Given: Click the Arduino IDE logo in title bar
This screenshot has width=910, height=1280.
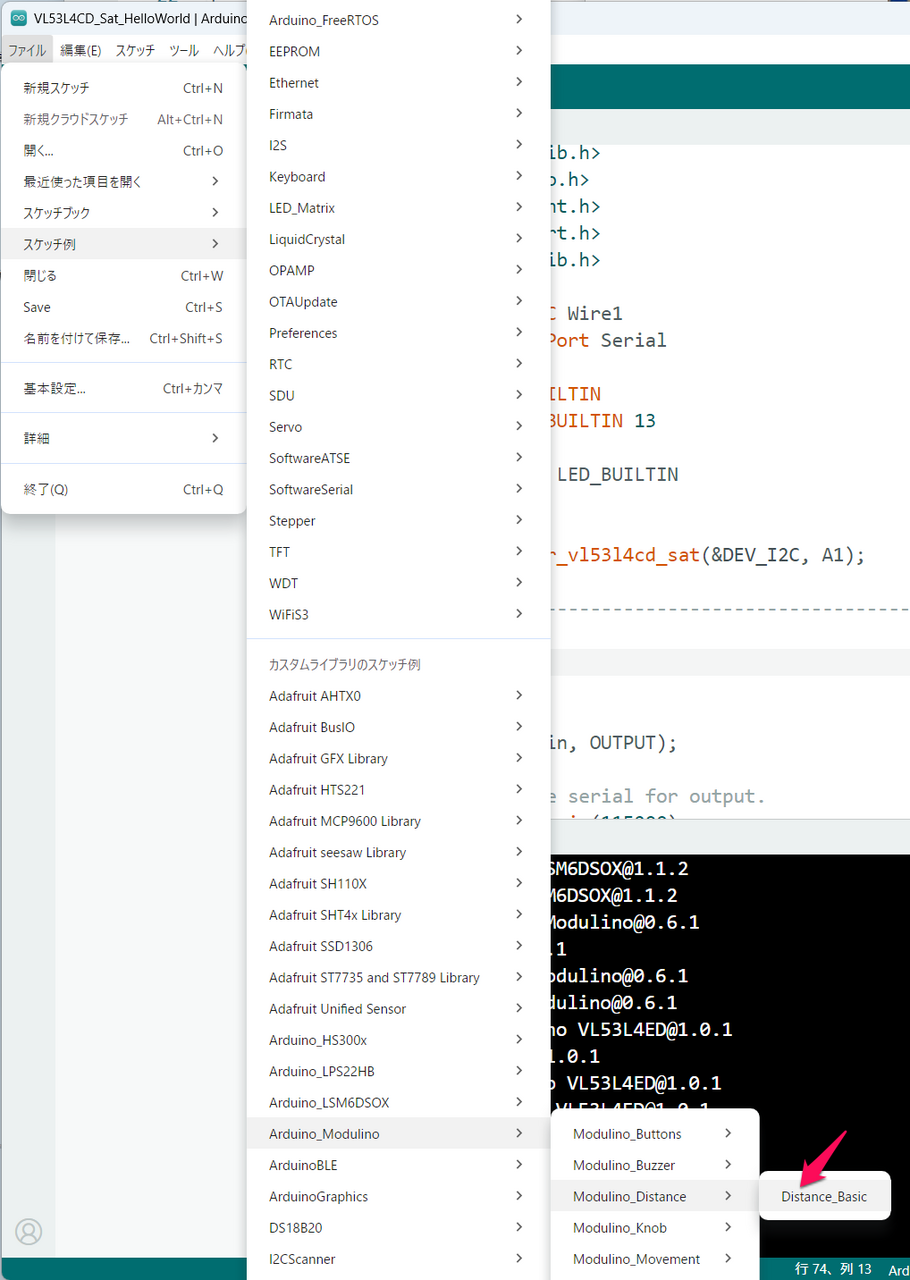Looking at the screenshot, I should coord(18,18).
